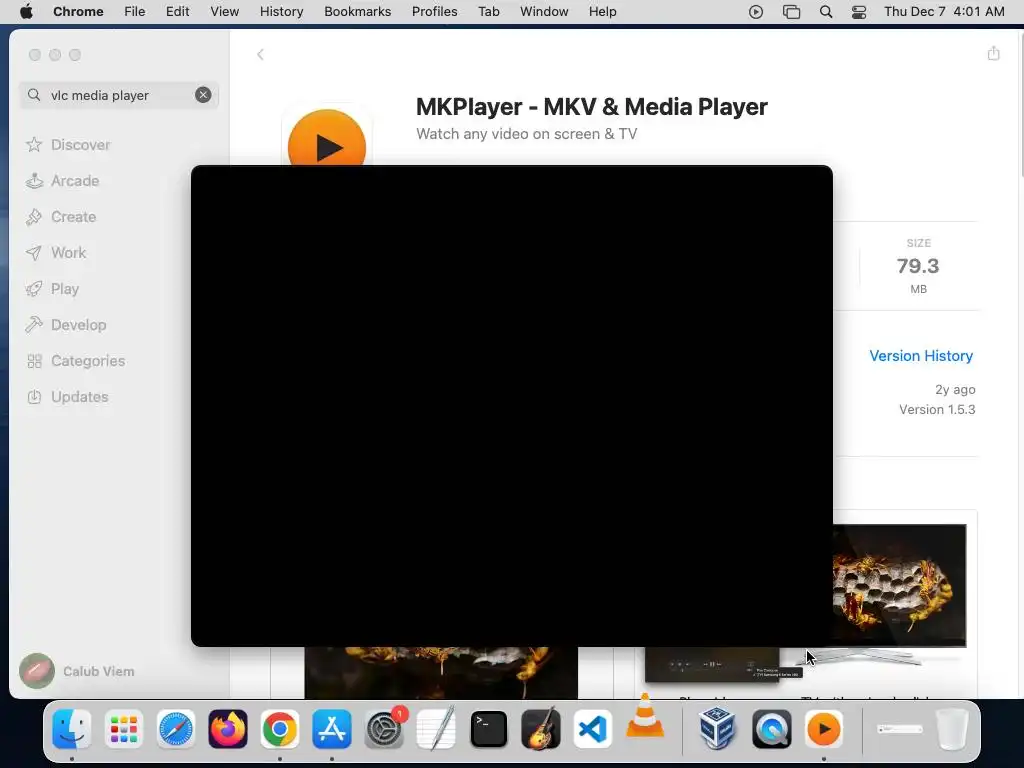Open the Edit menu

click(x=177, y=12)
